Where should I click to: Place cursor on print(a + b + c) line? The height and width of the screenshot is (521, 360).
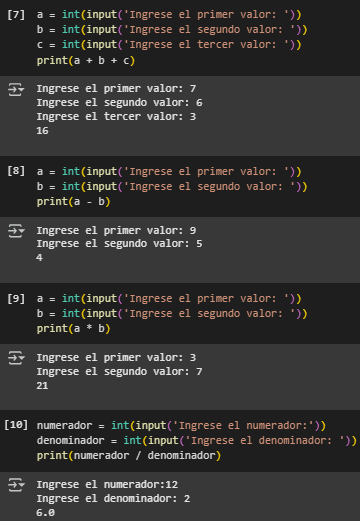[86, 61]
